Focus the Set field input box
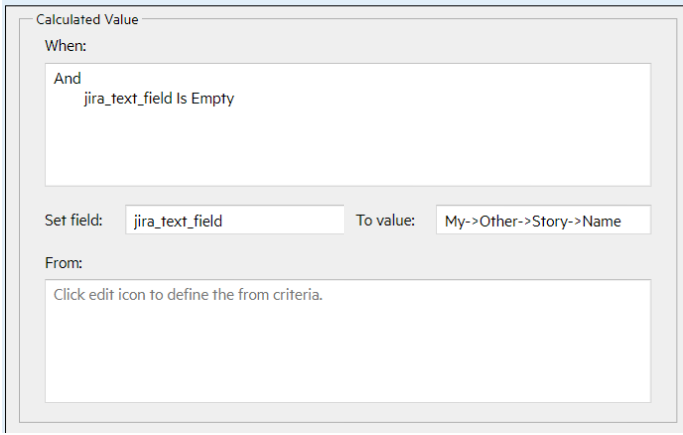 [234, 221]
